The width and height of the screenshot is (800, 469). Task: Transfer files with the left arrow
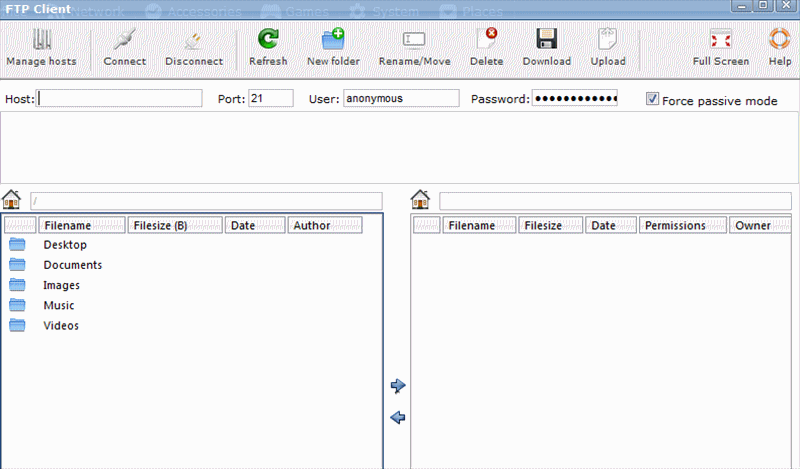pos(398,417)
